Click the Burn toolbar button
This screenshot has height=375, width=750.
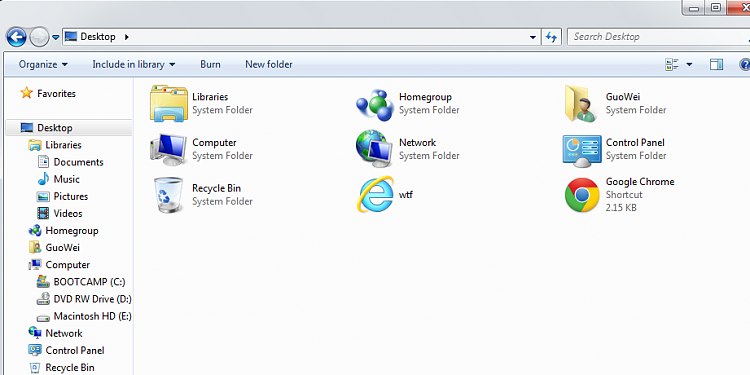tap(210, 64)
